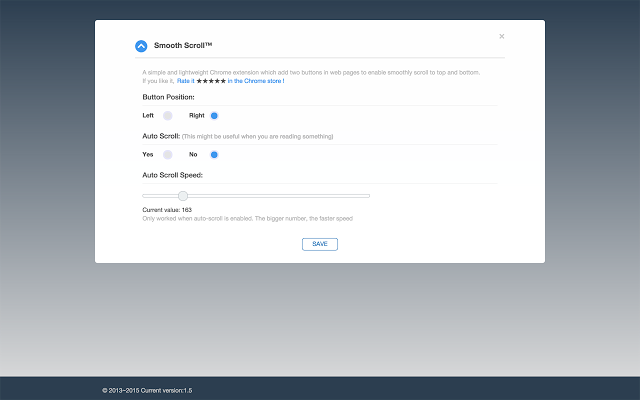The height and width of the screenshot is (400, 640).
Task: Click the five-star rating icons
Action: click(x=211, y=81)
